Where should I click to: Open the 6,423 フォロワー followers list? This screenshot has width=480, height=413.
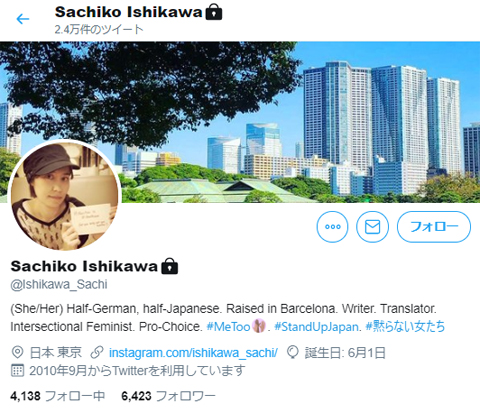pos(168,396)
